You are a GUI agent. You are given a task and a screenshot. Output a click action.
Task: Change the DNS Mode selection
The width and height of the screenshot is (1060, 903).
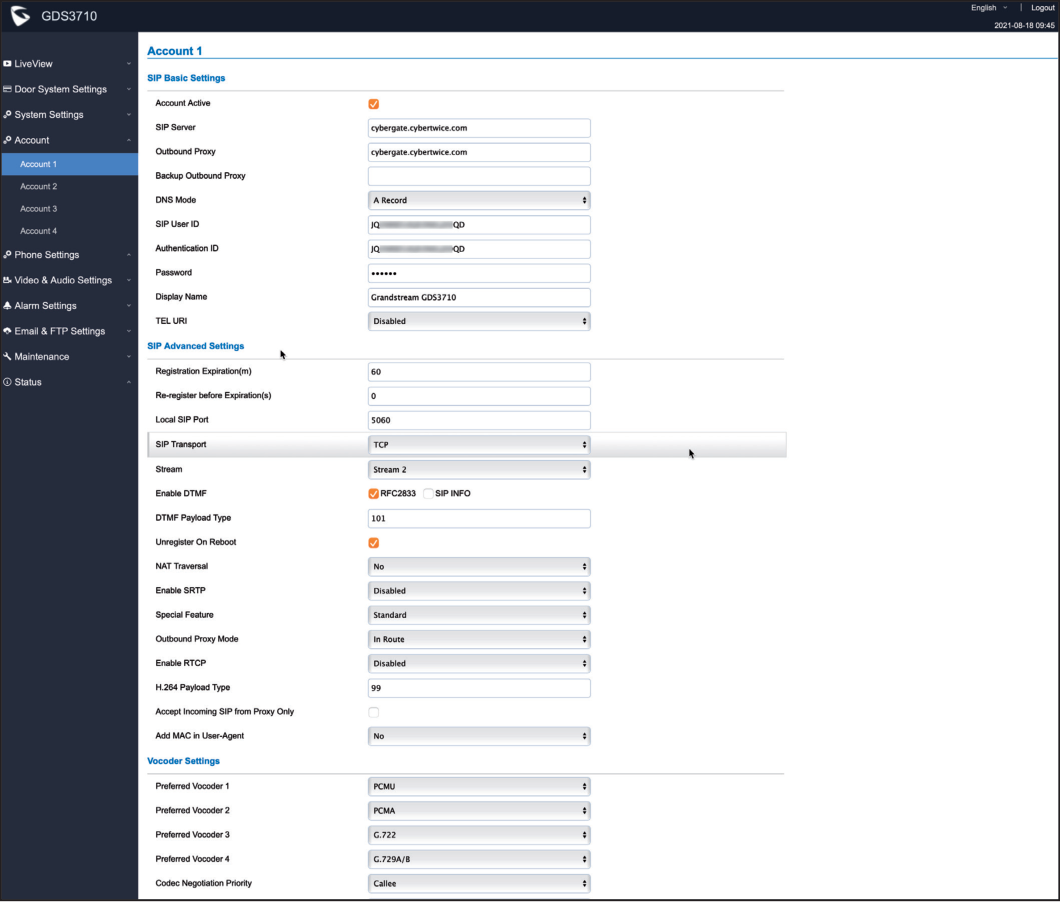coord(478,200)
